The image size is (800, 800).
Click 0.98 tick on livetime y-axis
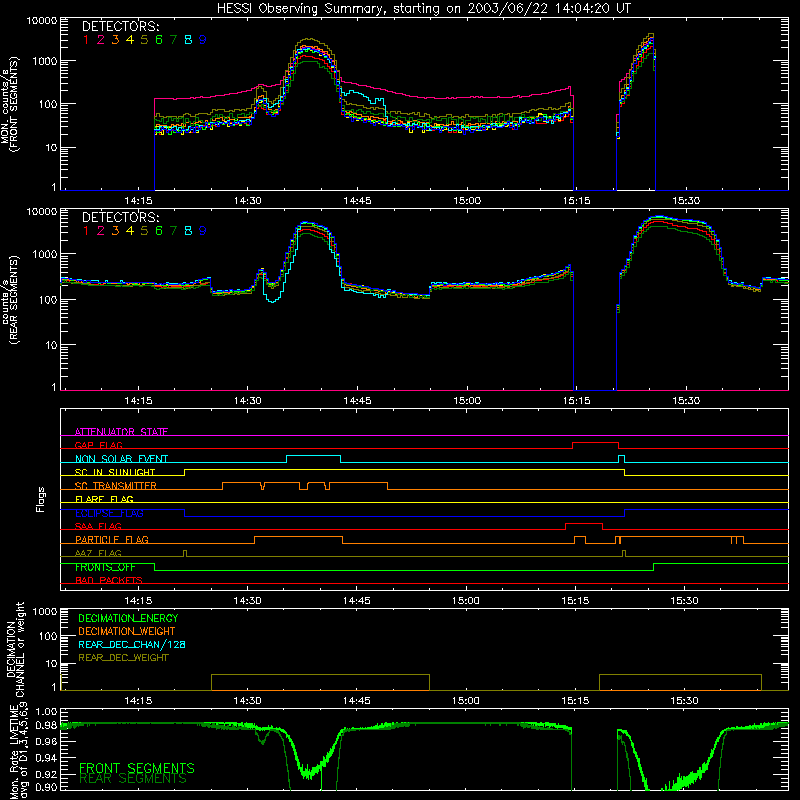click(46, 726)
